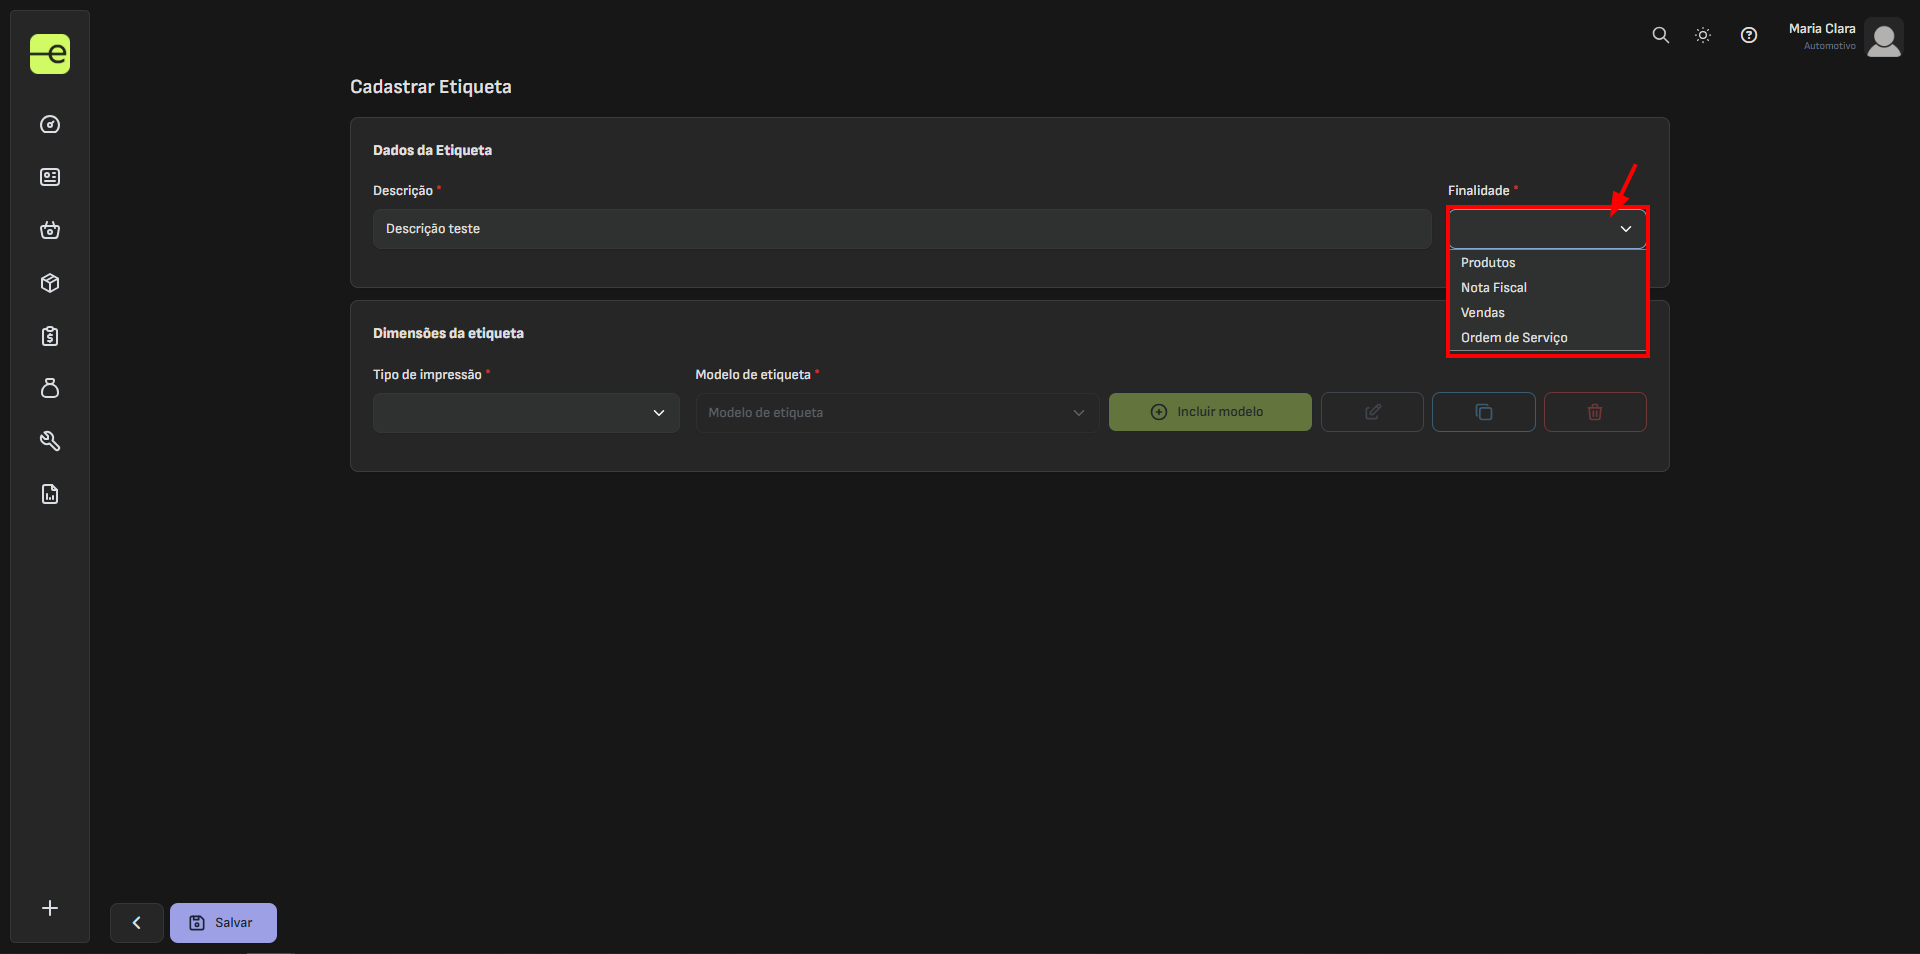Toggle light theme with sun icon

pyautogui.click(x=1703, y=35)
